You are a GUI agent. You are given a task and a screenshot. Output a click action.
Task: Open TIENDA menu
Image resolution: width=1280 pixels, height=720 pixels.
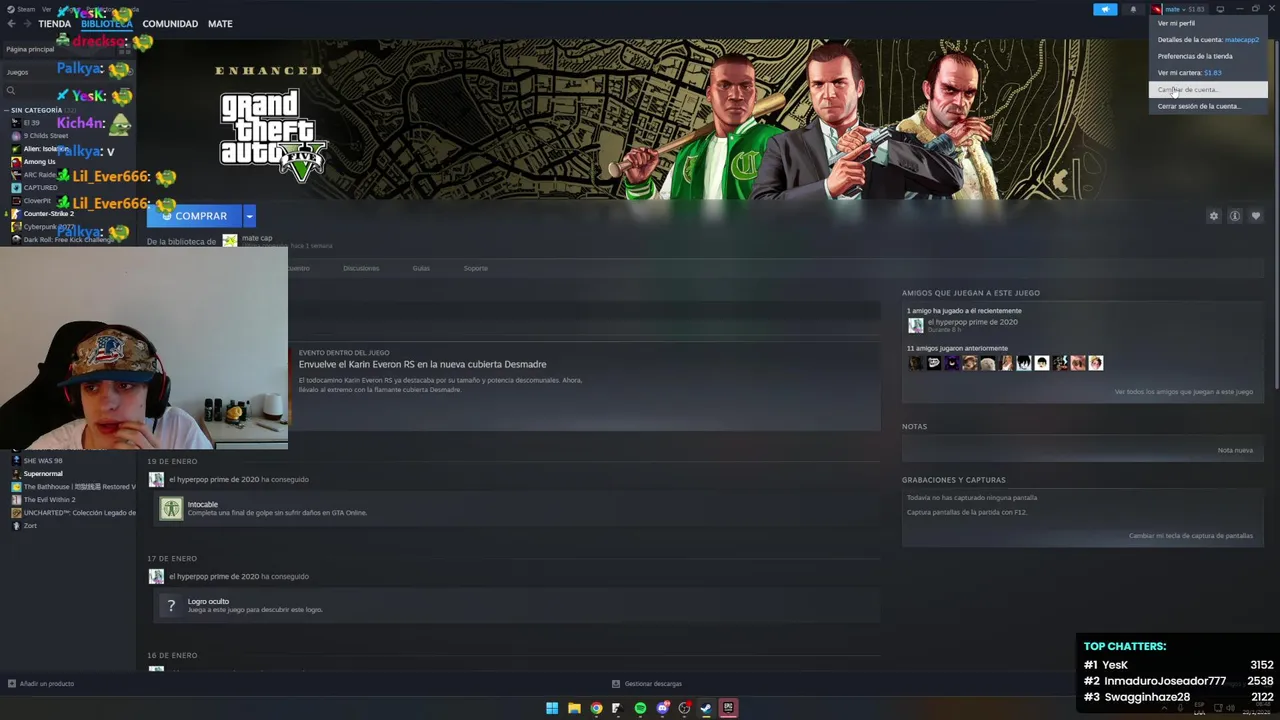[54, 24]
